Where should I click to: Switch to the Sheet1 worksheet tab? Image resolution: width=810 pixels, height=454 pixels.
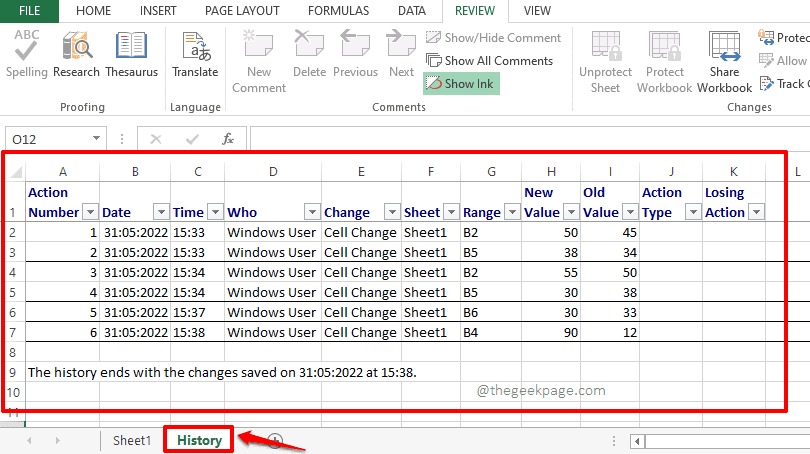(x=132, y=440)
